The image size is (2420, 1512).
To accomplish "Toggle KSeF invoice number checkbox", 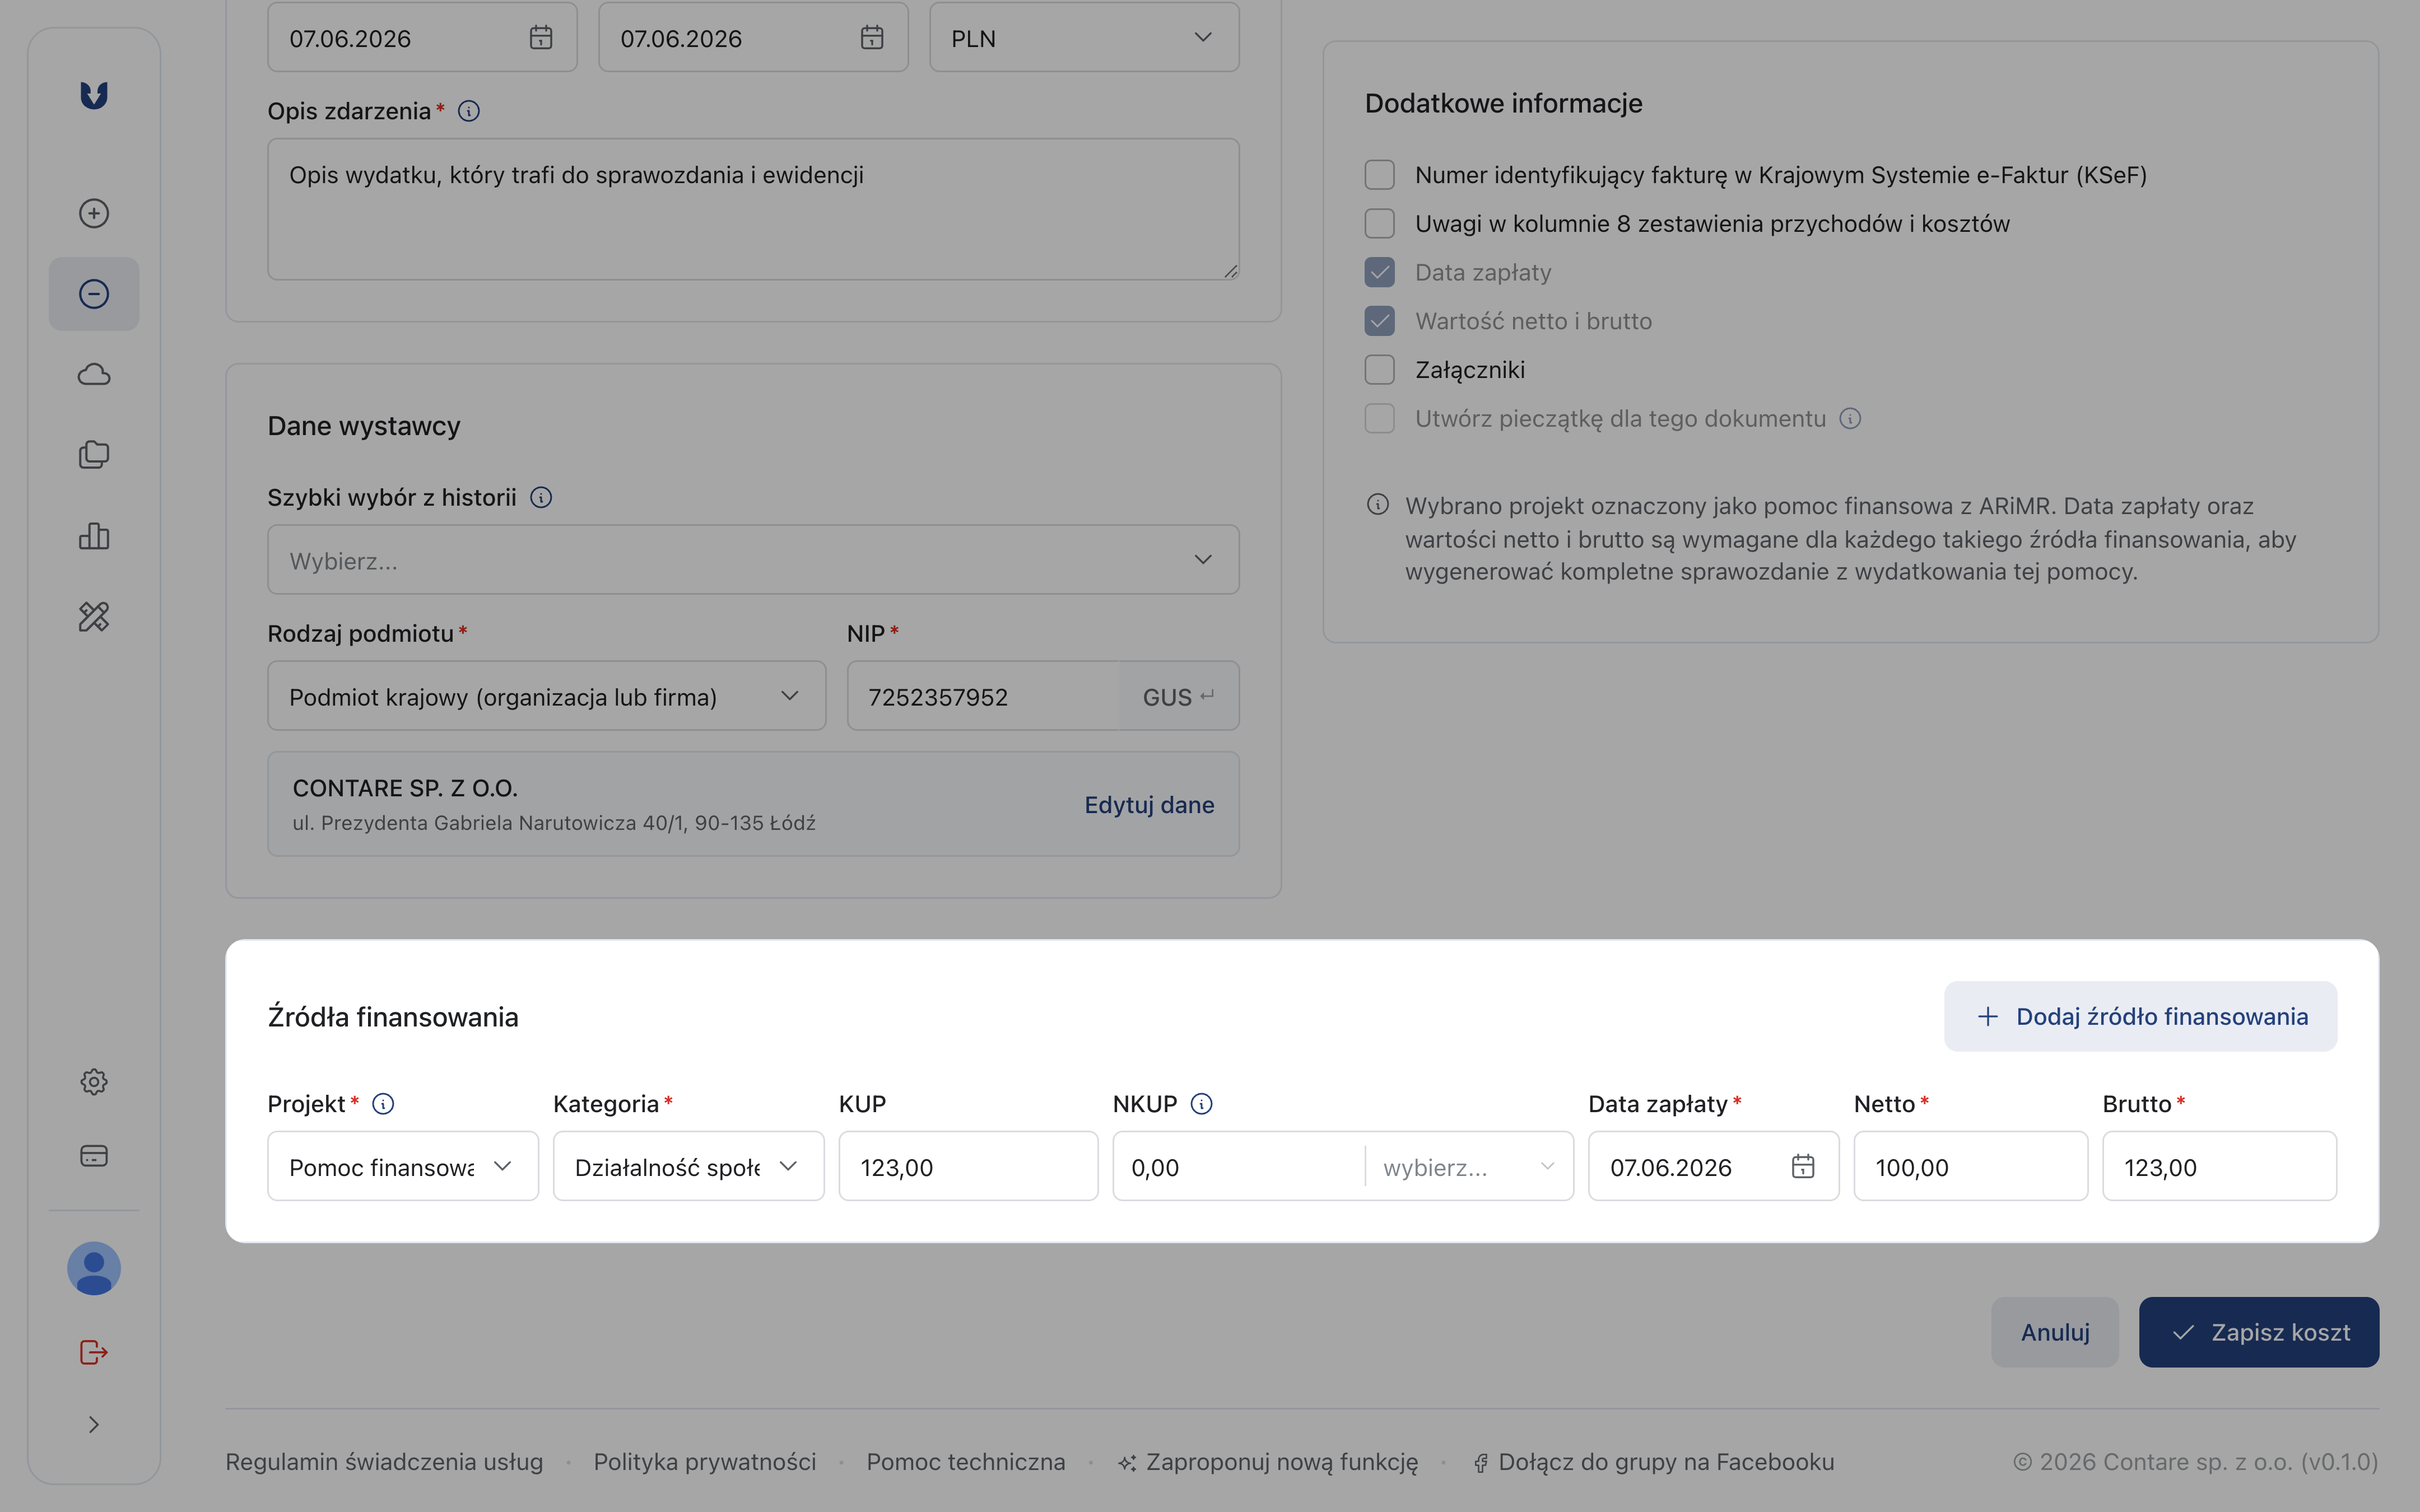I will coord(1380,175).
